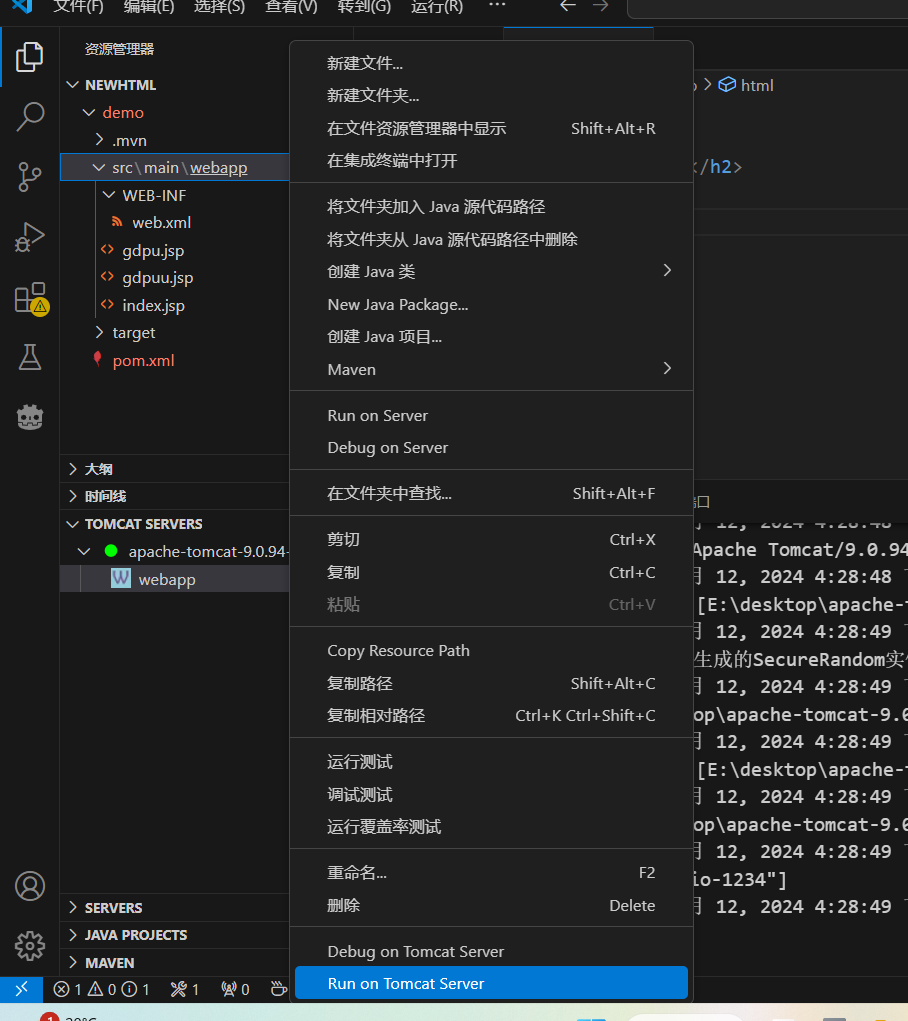Go forward with the right arrow
908x1021 pixels.
pos(601,7)
